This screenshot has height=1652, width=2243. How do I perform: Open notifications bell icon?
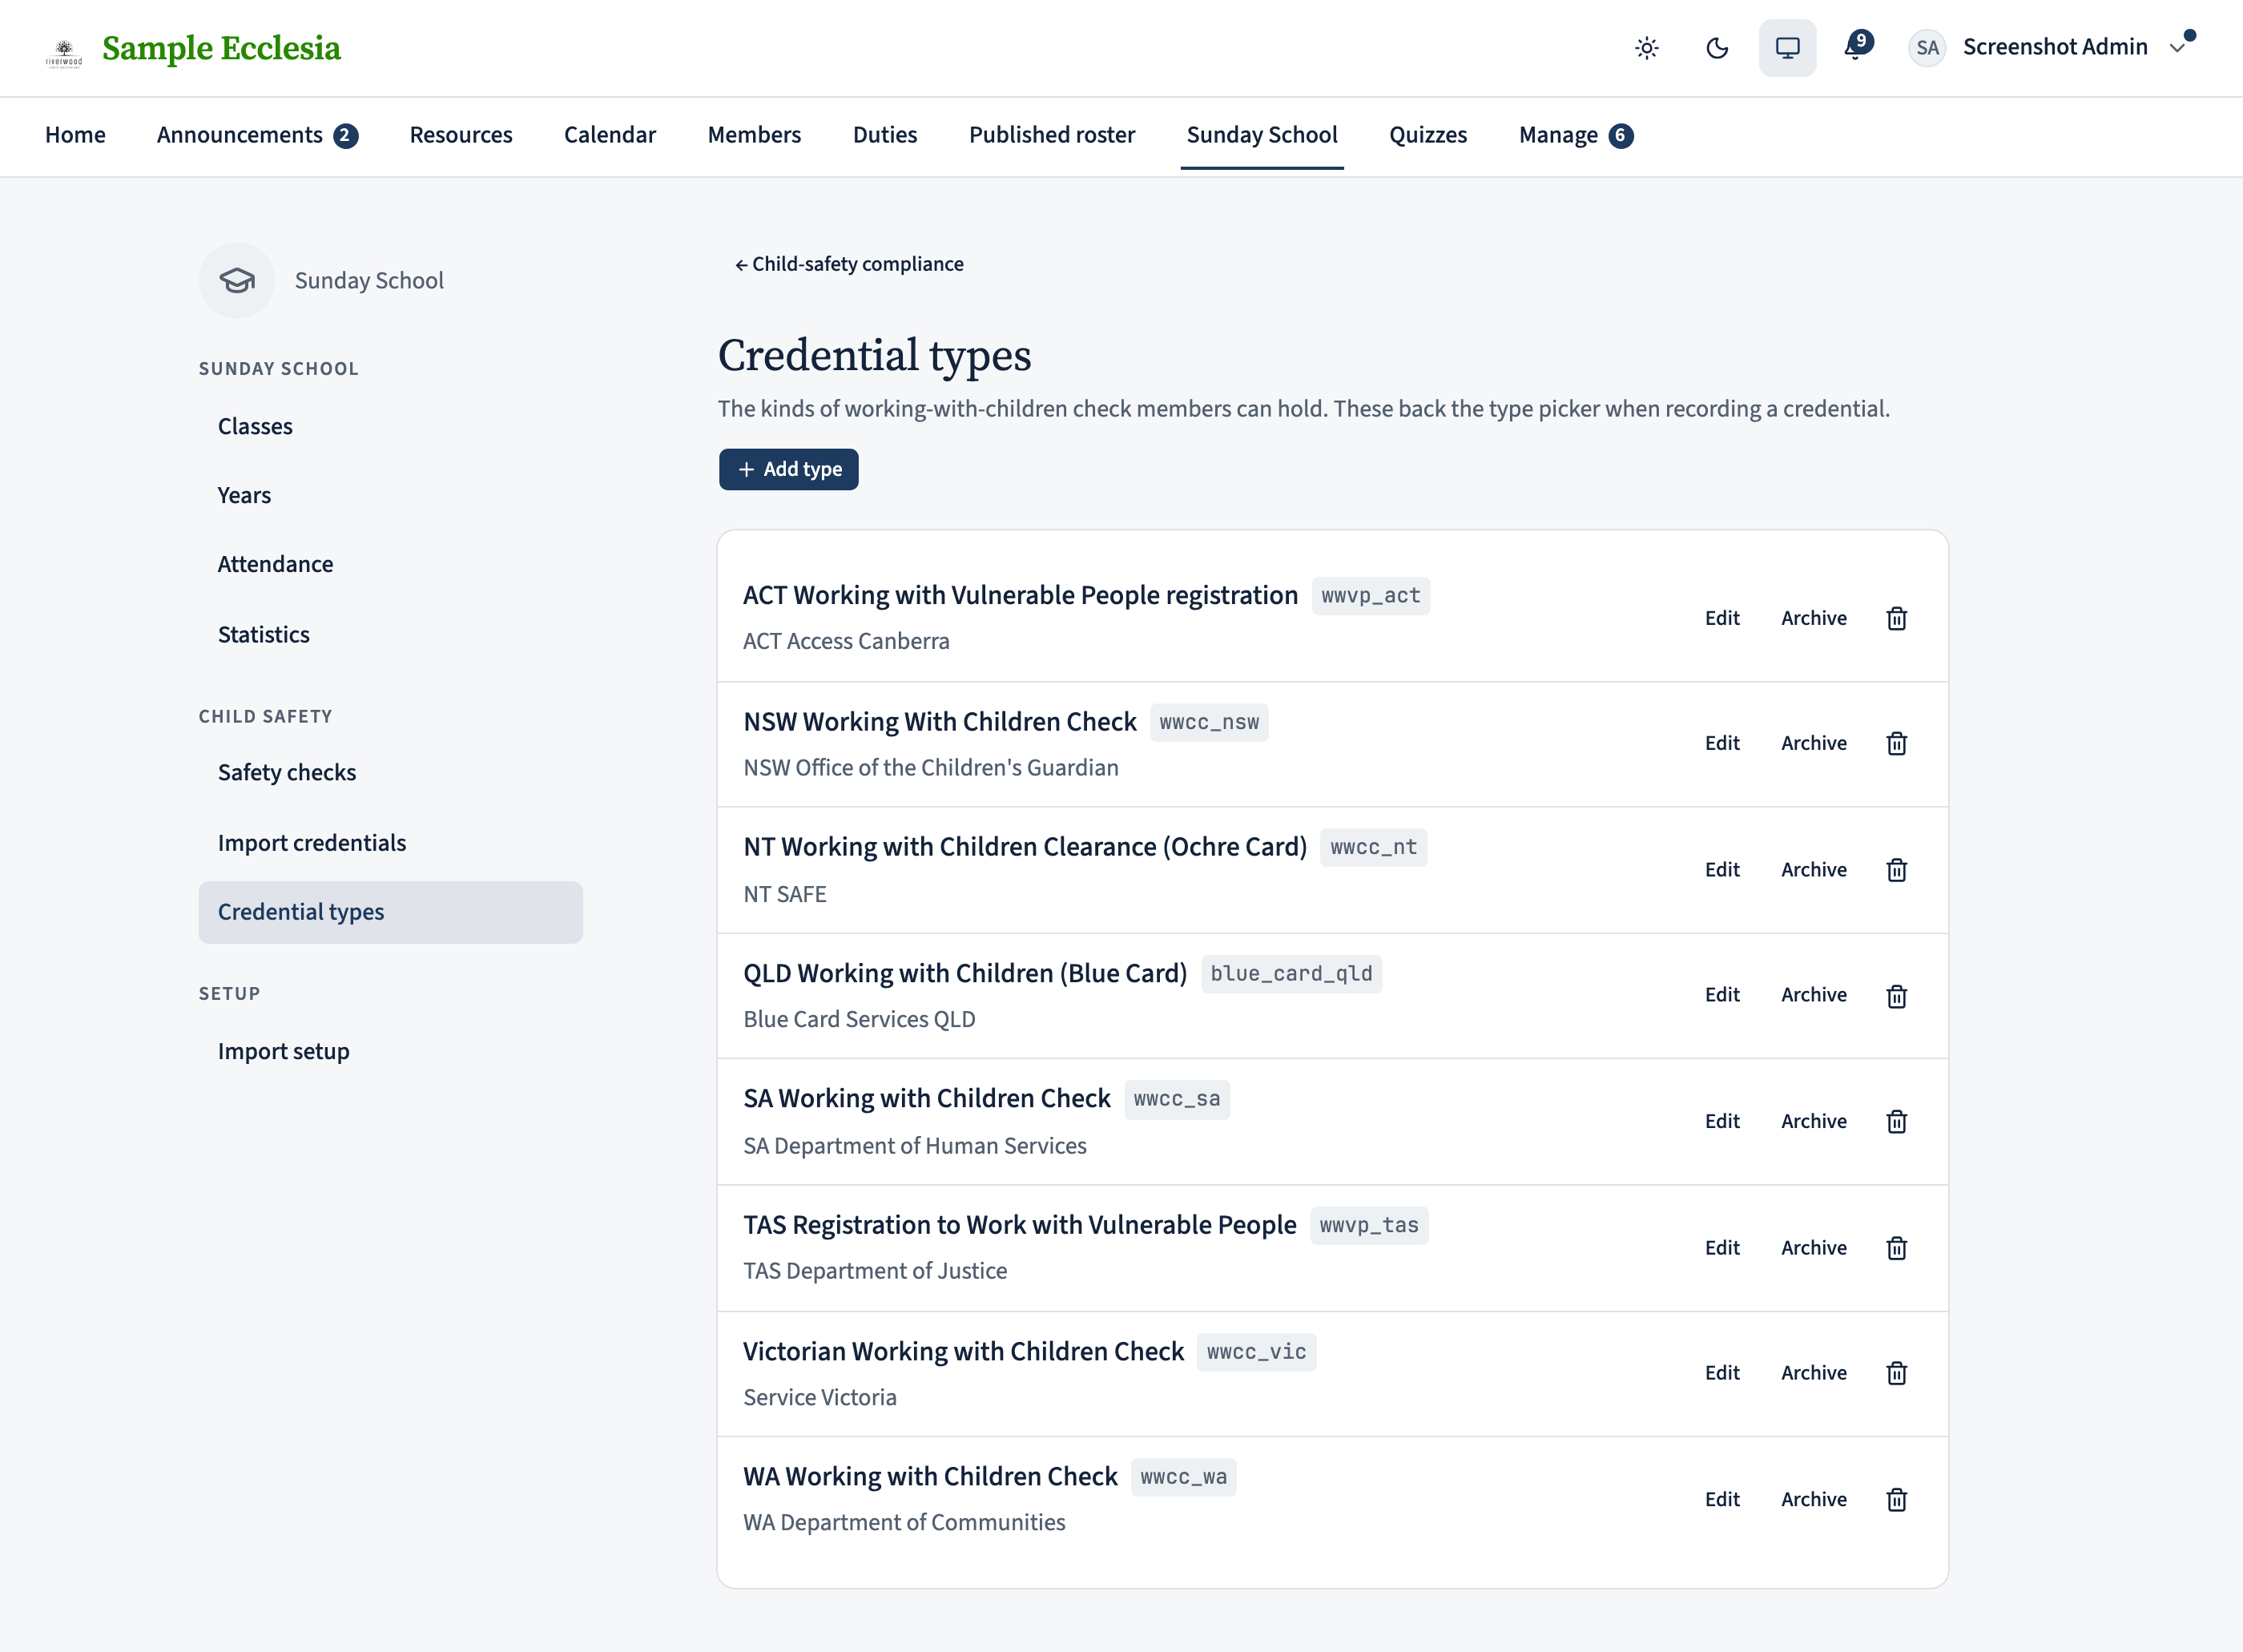click(1857, 48)
